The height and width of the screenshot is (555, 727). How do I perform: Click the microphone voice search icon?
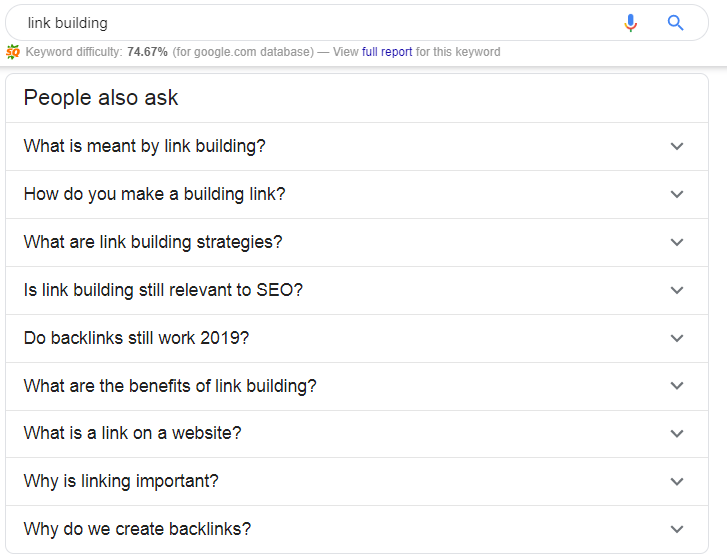coord(630,23)
